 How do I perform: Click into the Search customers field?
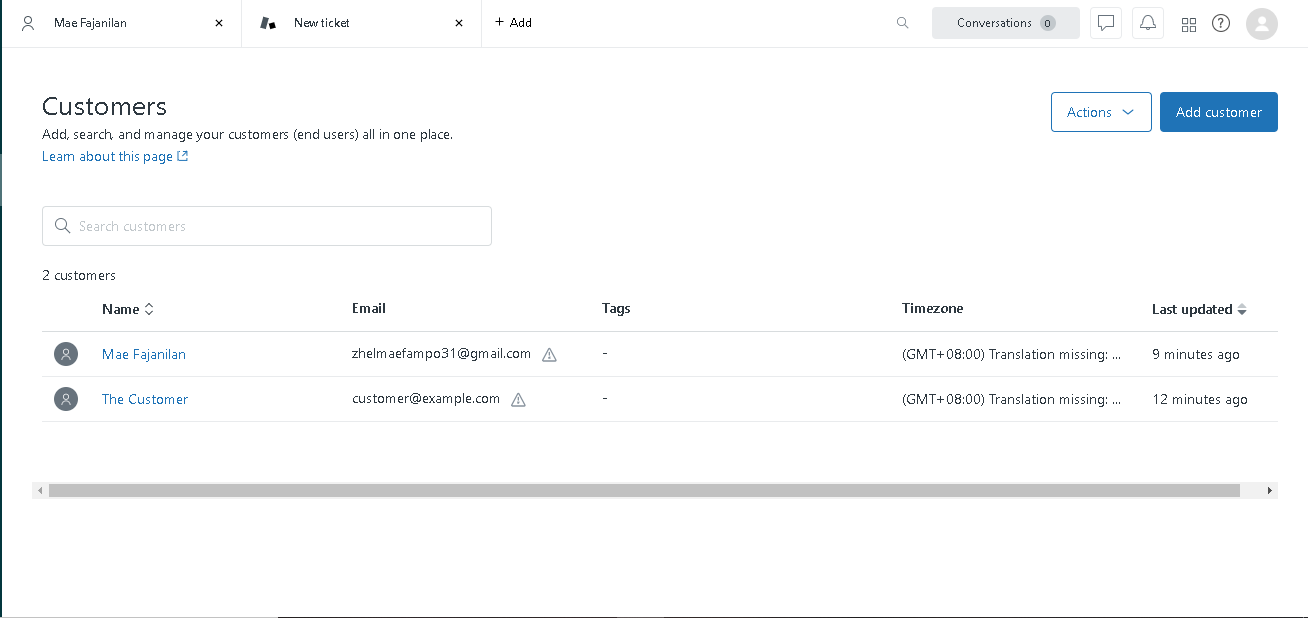click(x=280, y=226)
